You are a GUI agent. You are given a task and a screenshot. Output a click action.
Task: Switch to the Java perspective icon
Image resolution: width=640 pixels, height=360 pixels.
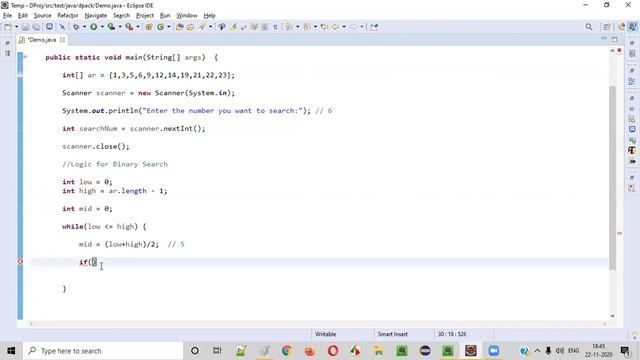(x=632, y=27)
